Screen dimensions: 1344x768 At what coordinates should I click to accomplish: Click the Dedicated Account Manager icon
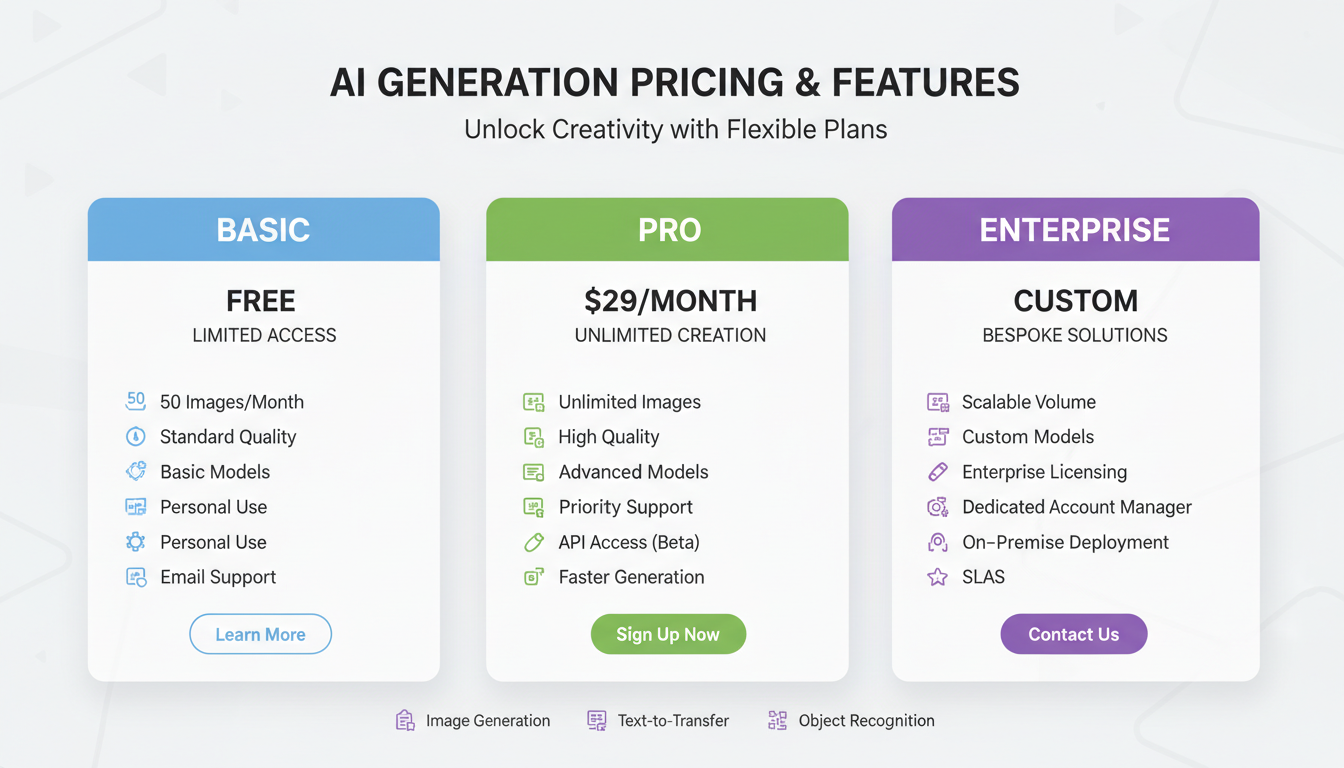pyautogui.click(x=938, y=506)
